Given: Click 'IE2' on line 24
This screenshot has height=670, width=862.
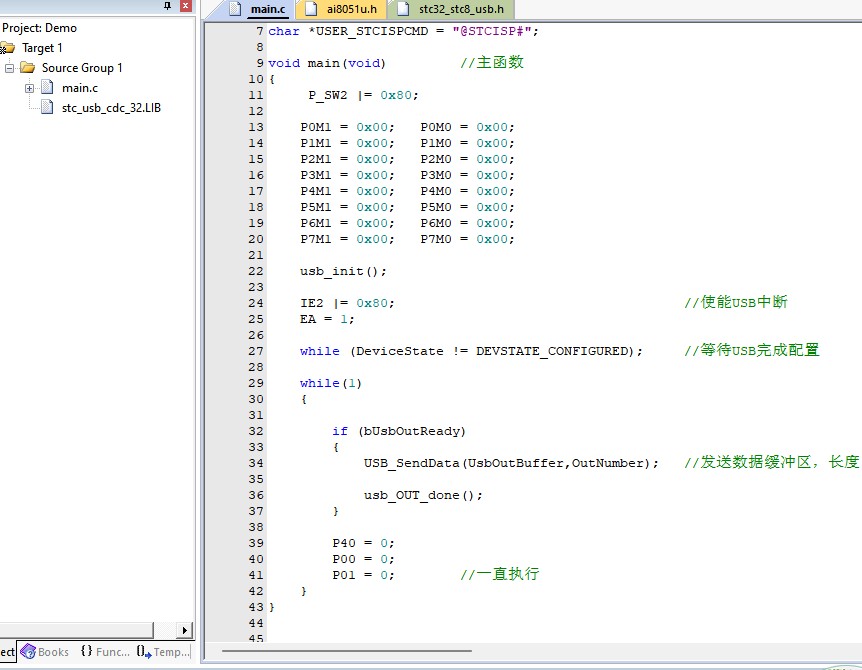Looking at the screenshot, I should point(312,303).
